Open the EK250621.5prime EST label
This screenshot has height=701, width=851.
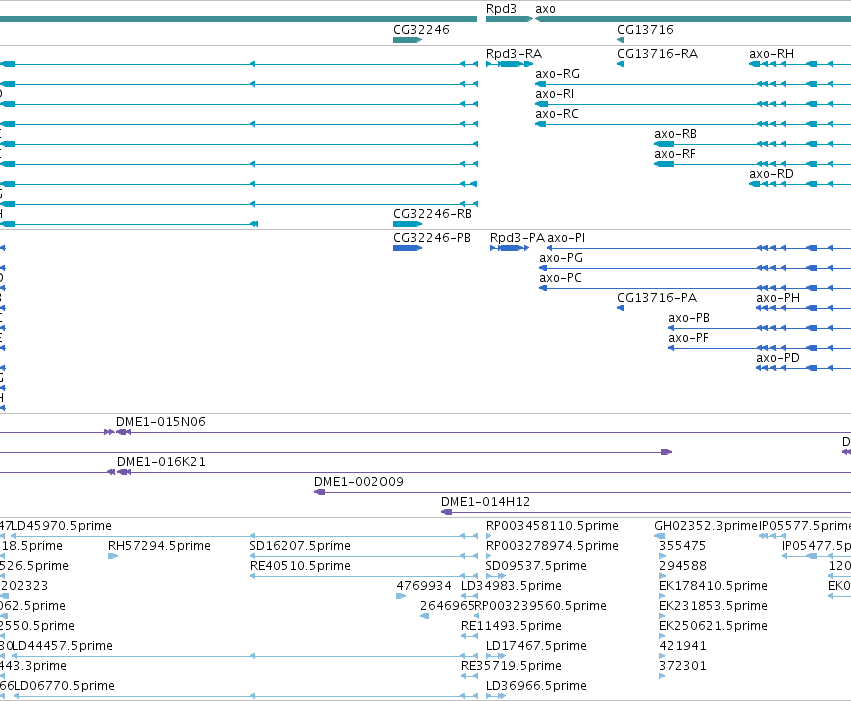(713, 626)
